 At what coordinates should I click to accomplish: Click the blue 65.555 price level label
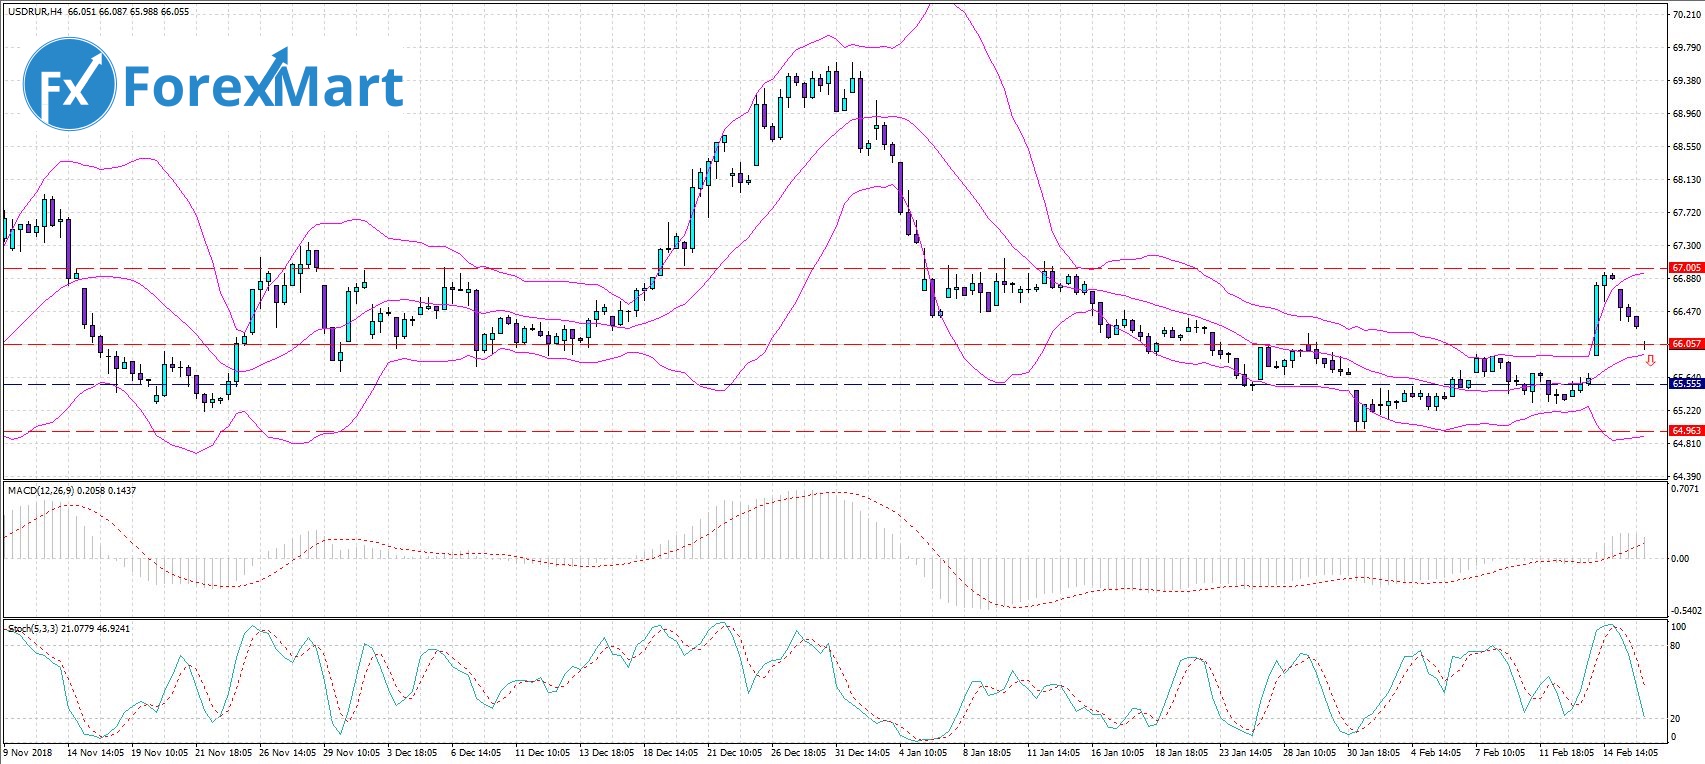click(x=1686, y=383)
